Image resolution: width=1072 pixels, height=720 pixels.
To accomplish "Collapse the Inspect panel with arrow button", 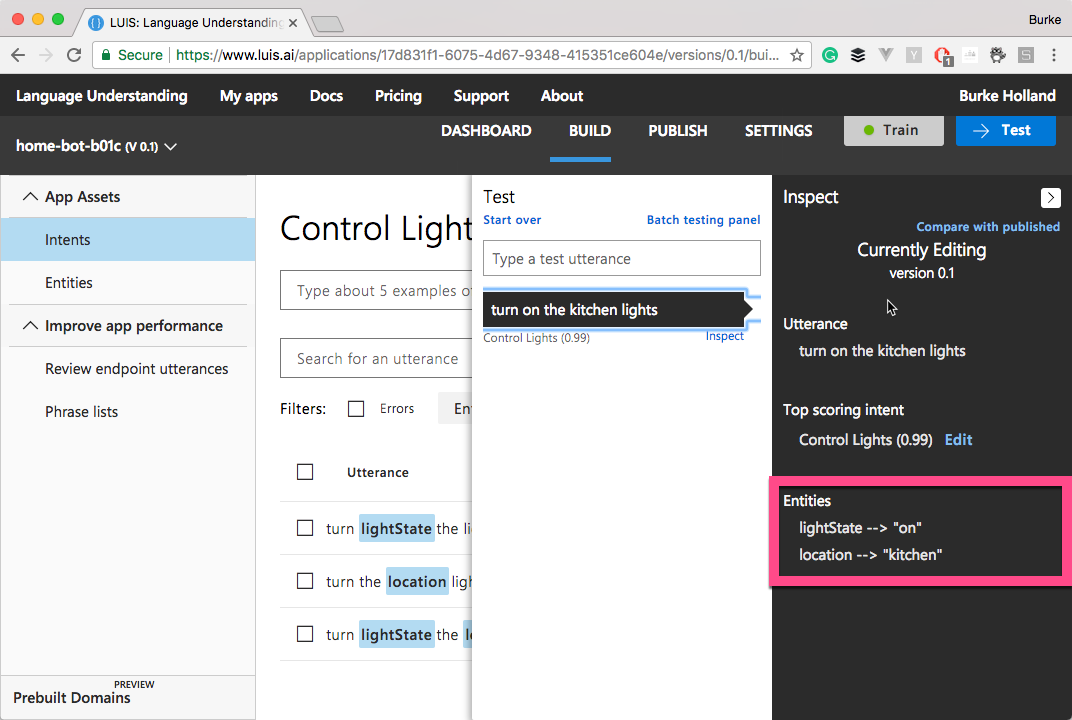I will click(1050, 198).
